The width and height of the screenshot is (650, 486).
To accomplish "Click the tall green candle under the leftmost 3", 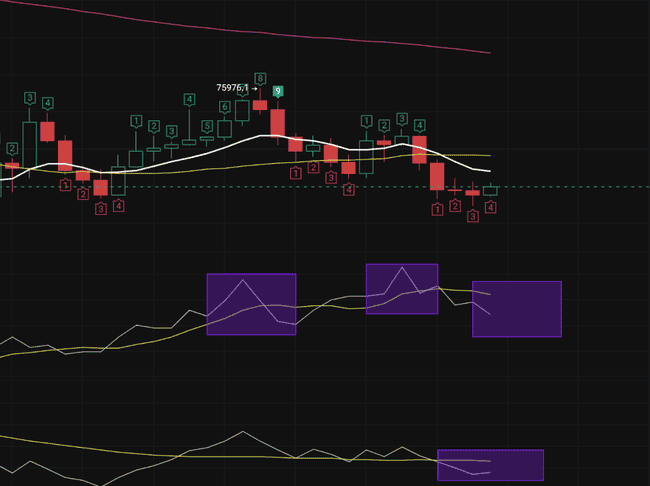I will (30, 142).
